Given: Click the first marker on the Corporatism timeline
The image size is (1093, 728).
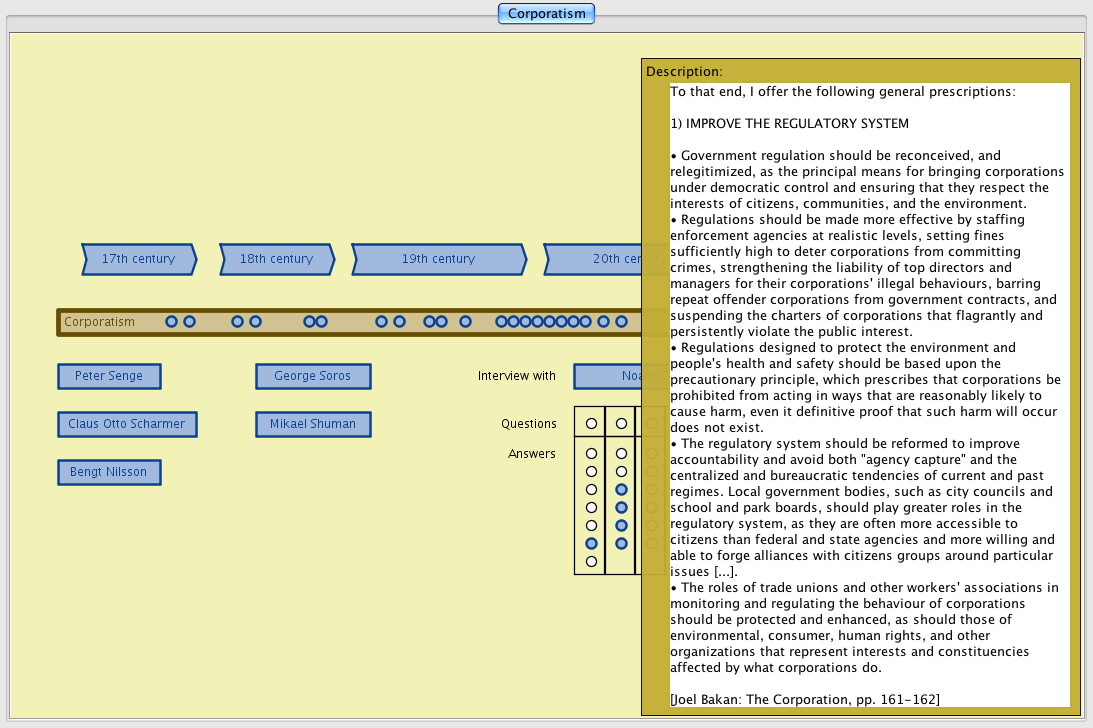Looking at the screenshot, I should tap(171, 322).
